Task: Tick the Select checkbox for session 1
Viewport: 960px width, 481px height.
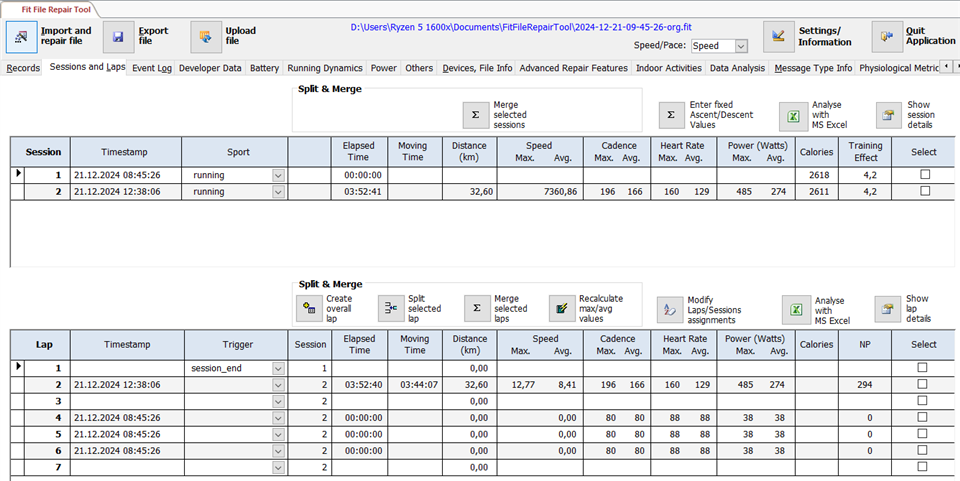Action: click(x=924, y=175)
